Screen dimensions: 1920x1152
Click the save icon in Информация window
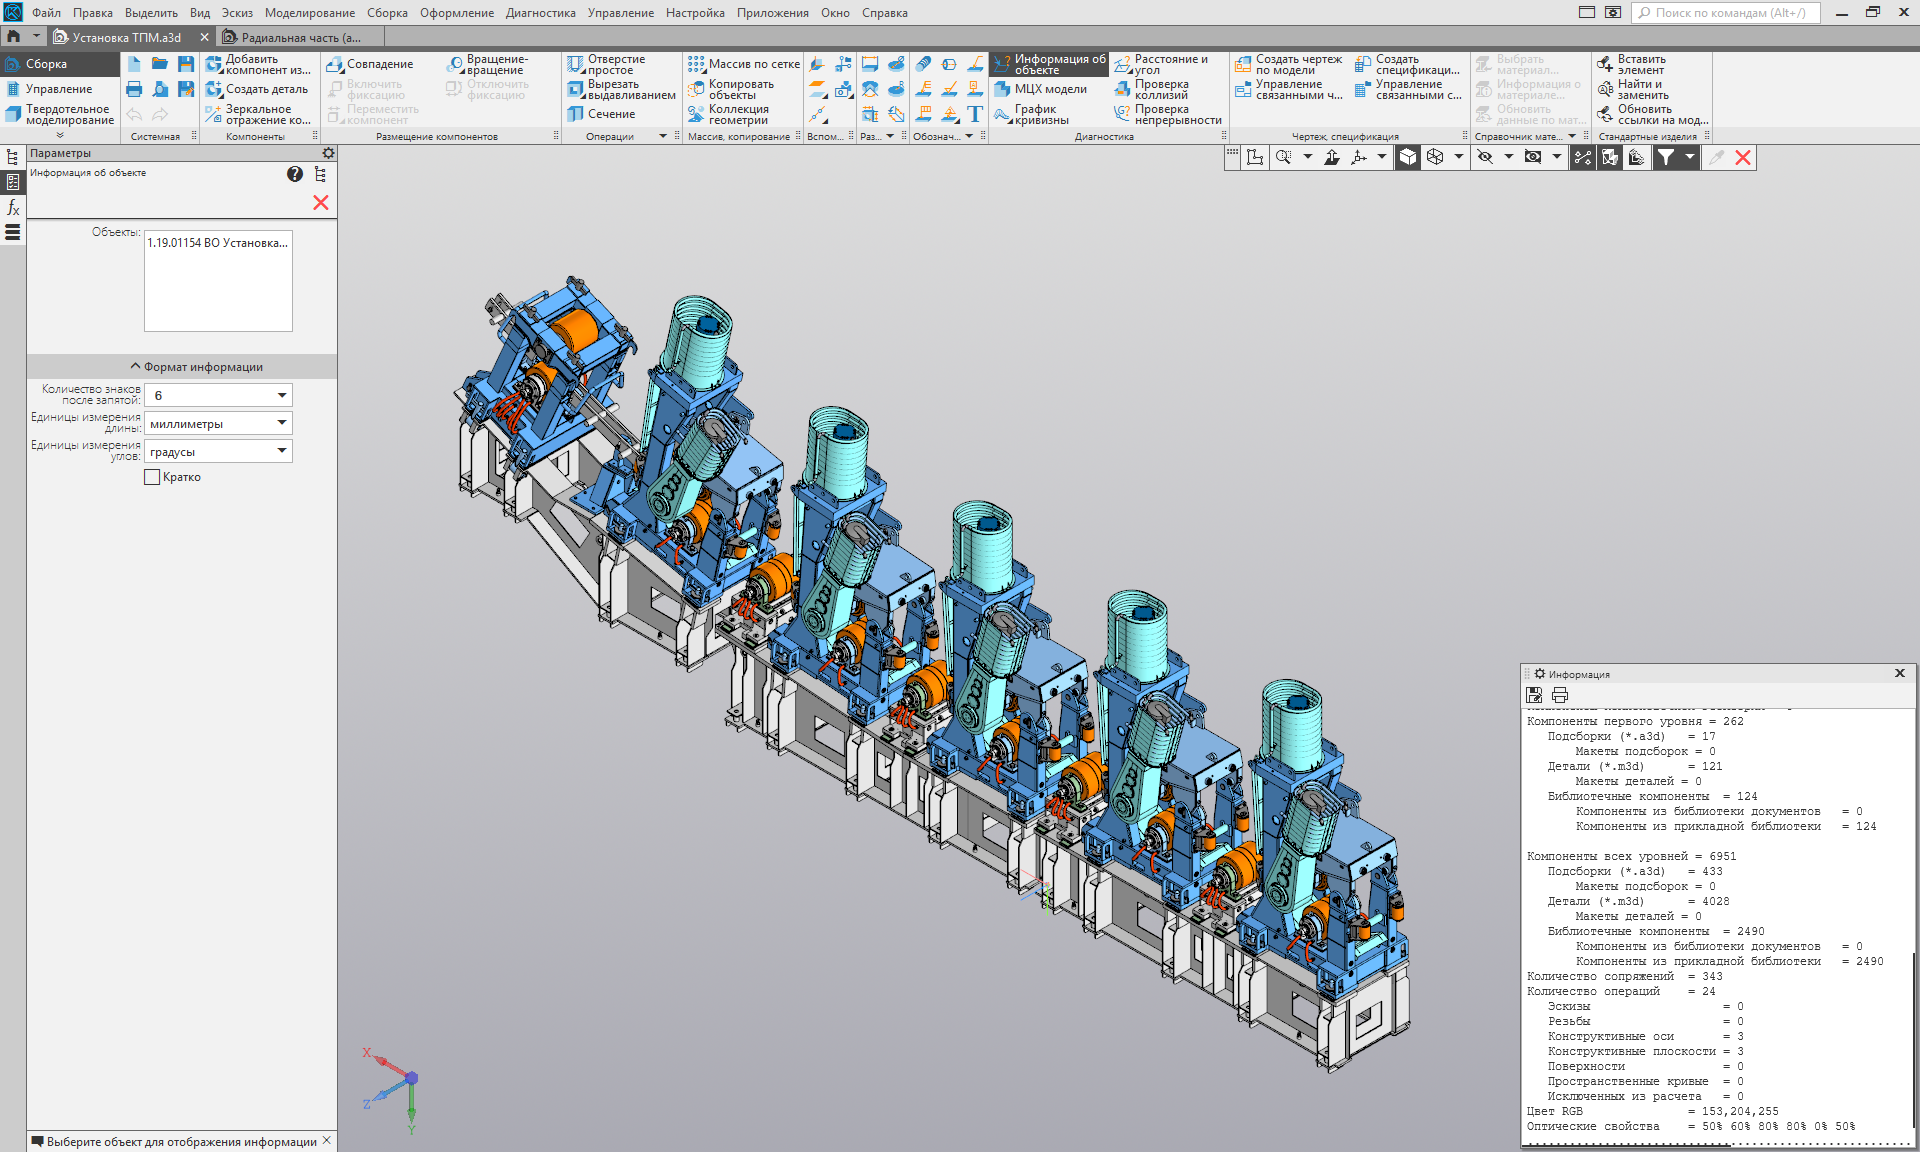(1534, 695)
